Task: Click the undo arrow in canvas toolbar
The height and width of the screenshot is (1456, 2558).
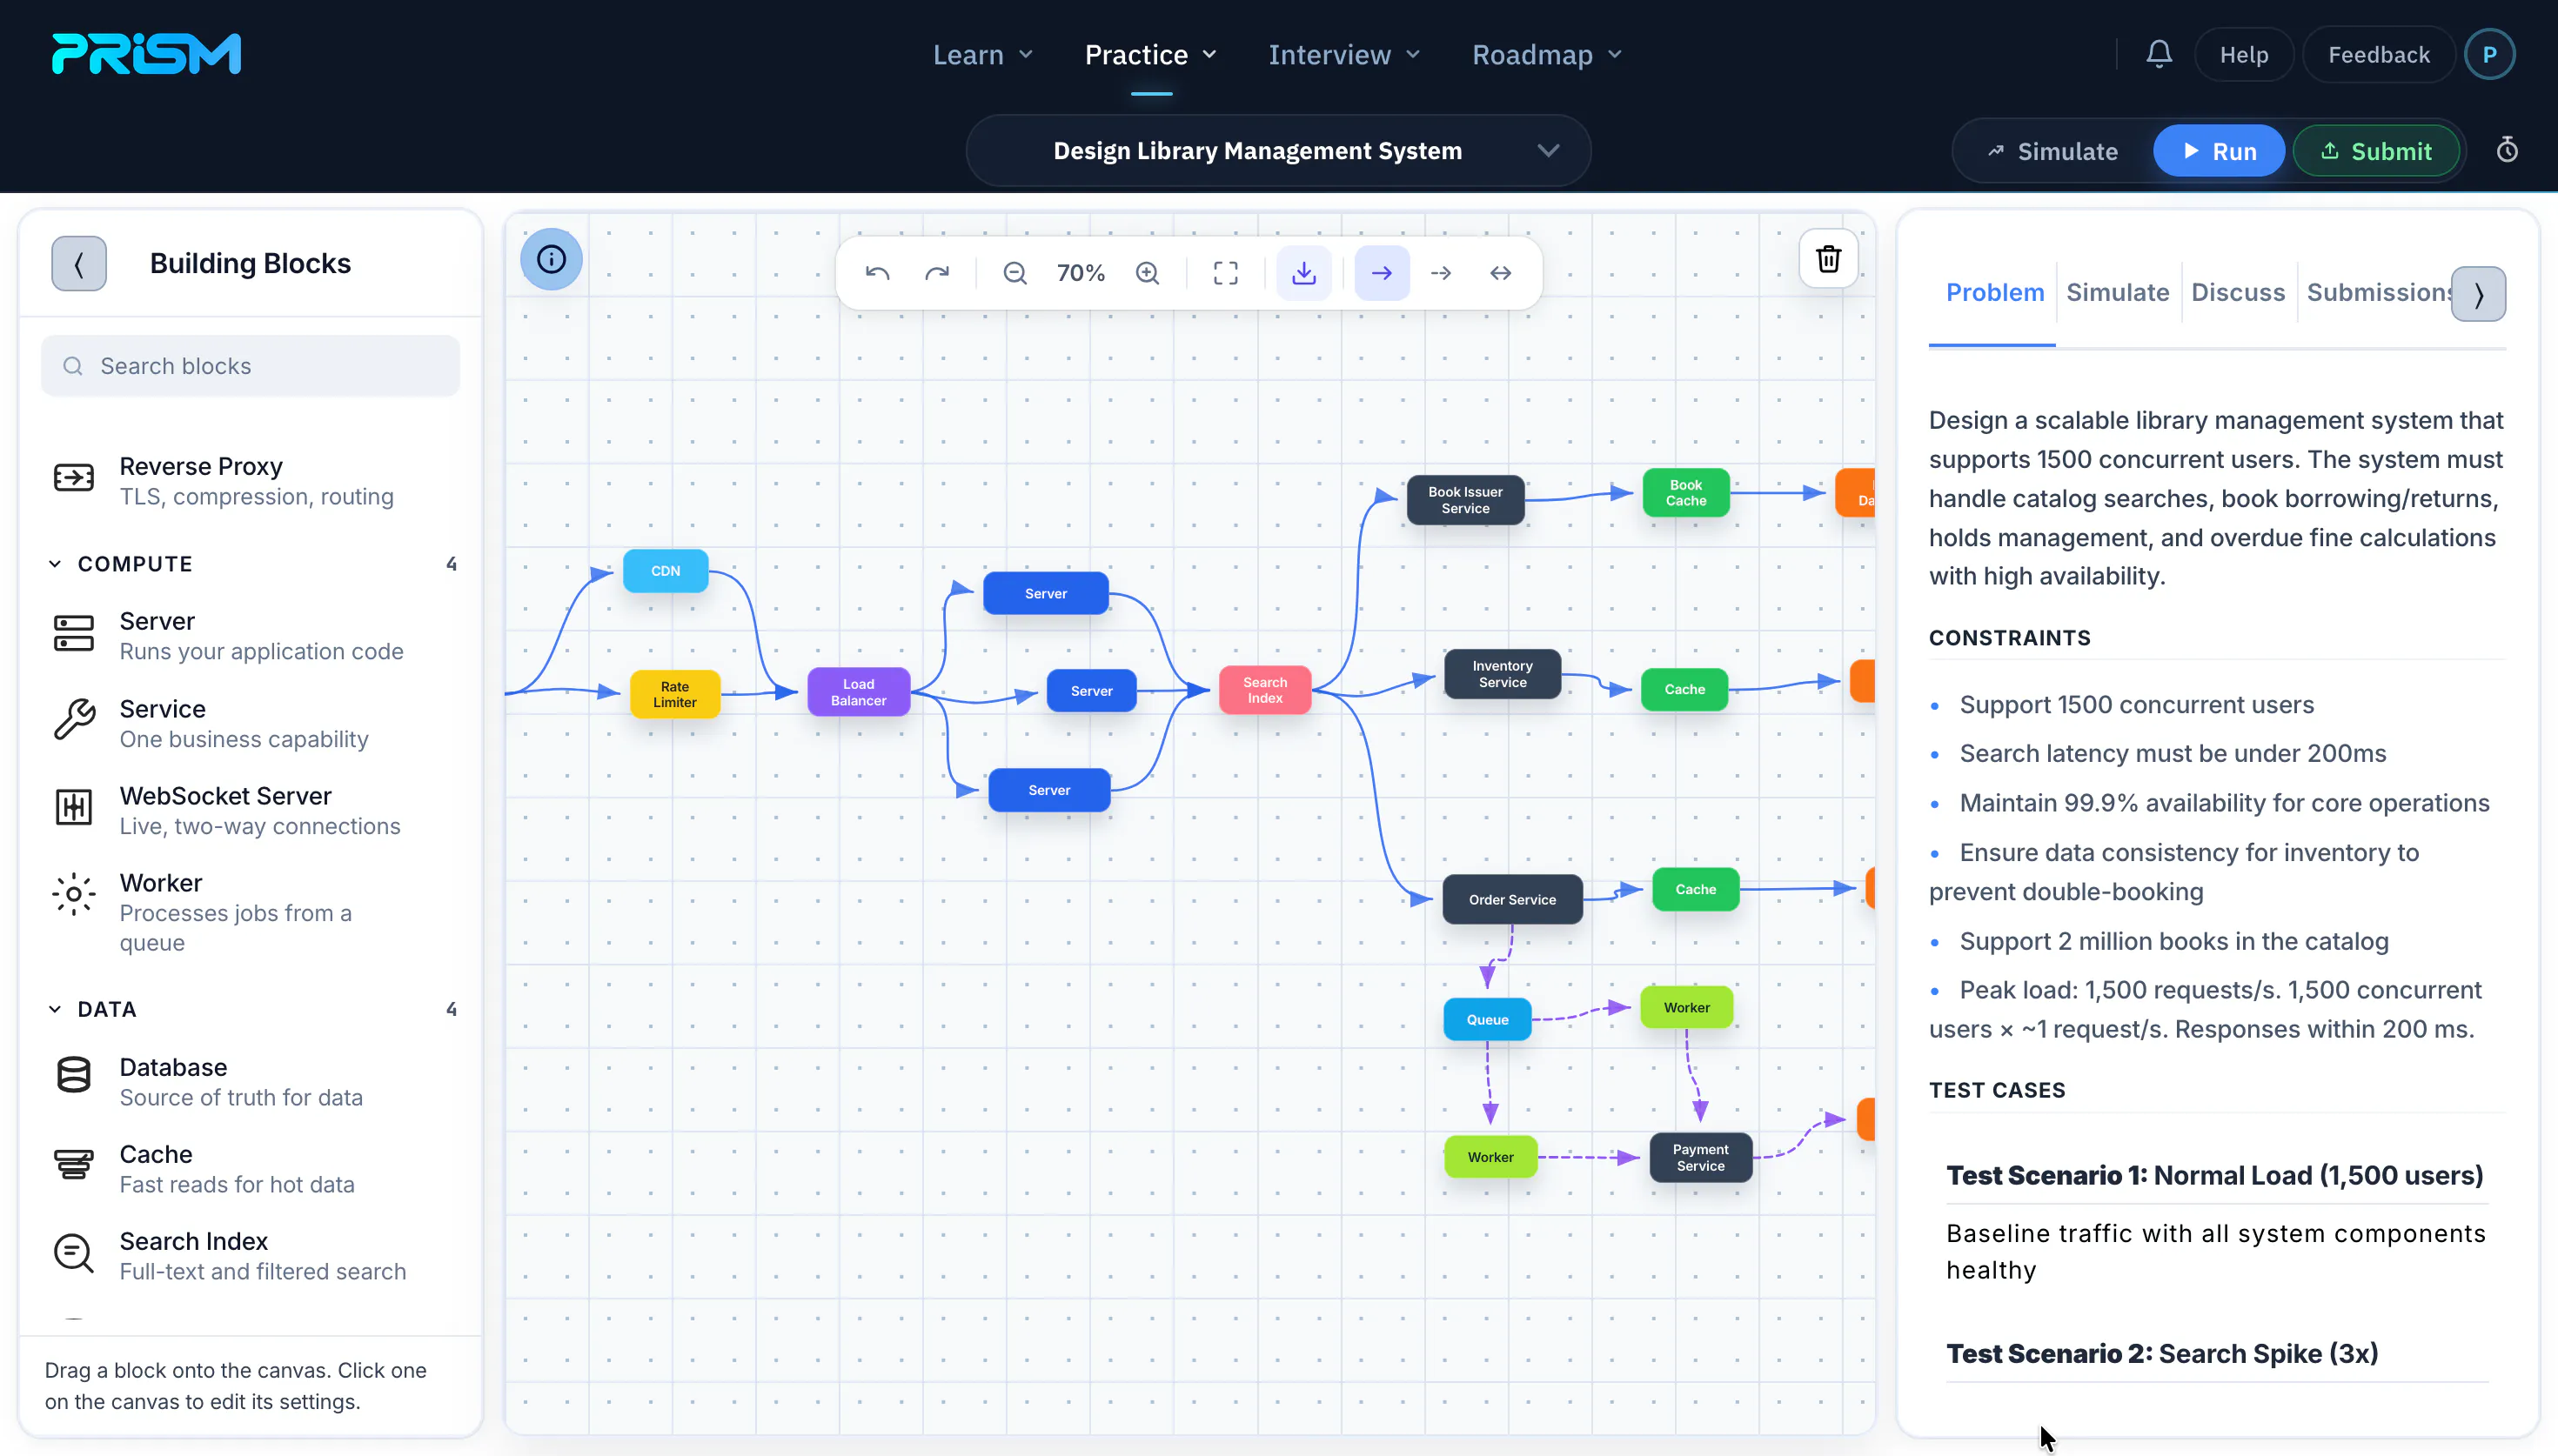Action: [x=877, y=273]
